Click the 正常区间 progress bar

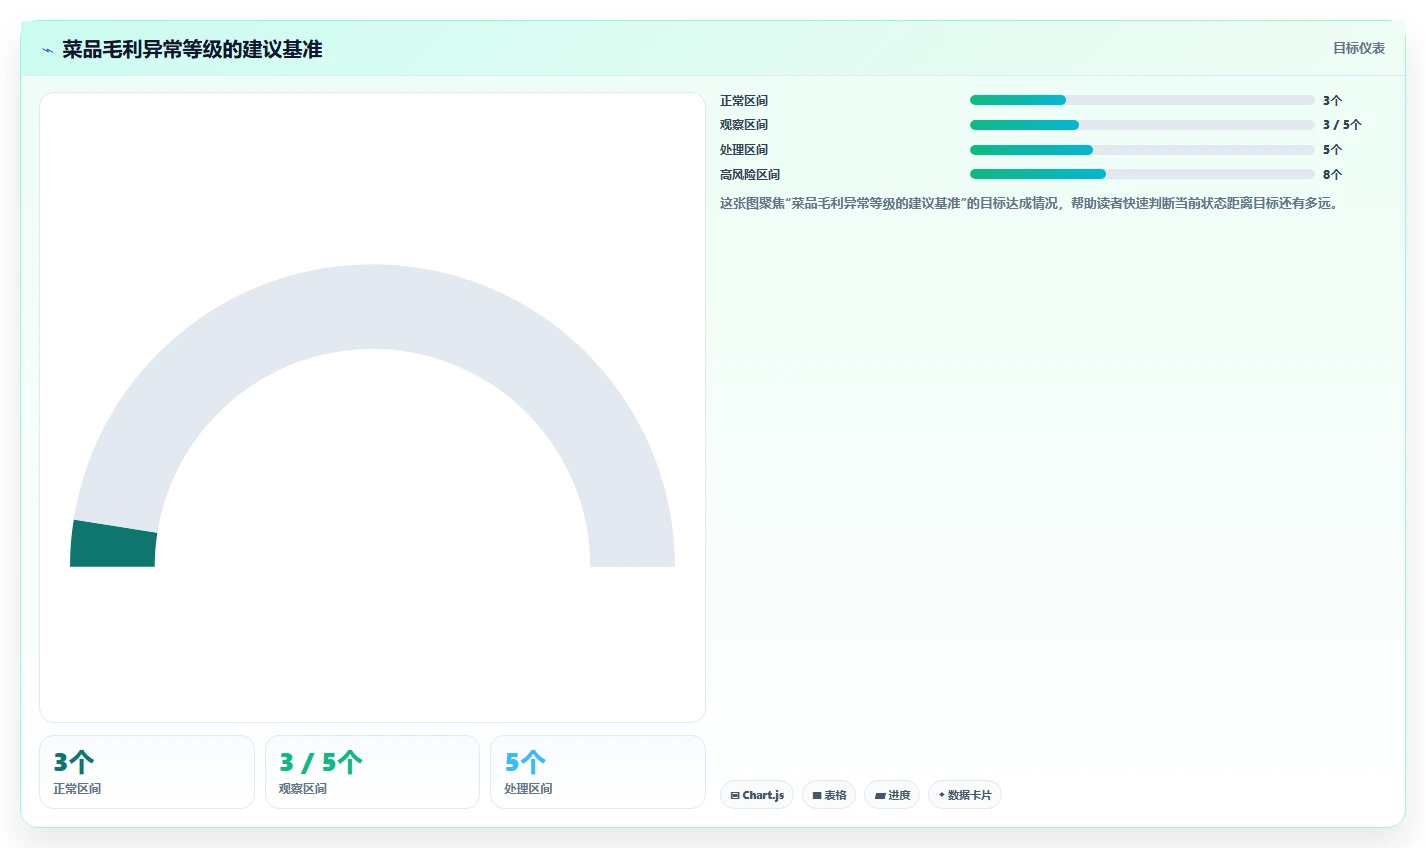click(x=1142, y=100)
